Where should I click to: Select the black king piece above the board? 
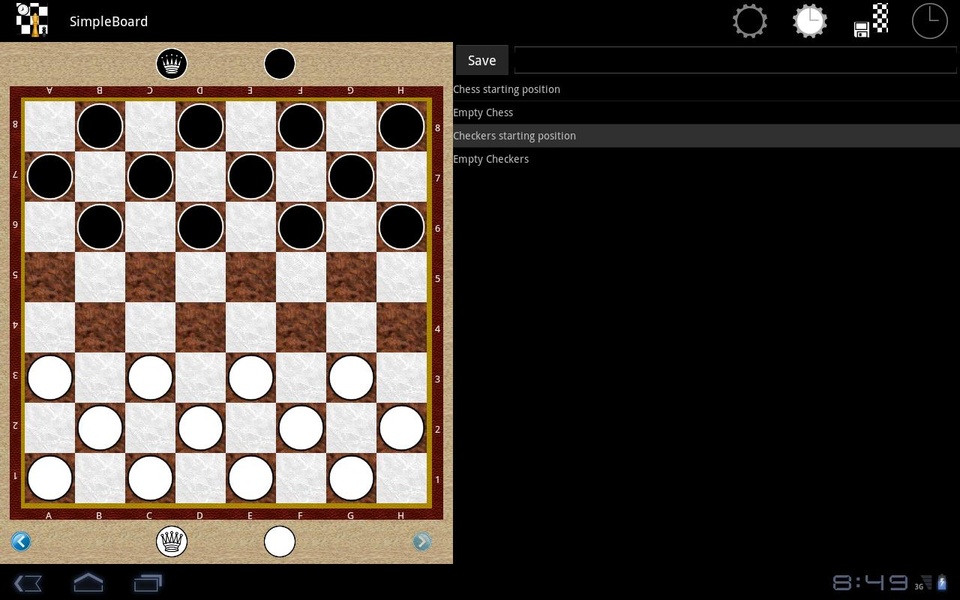tap(171, 64)
